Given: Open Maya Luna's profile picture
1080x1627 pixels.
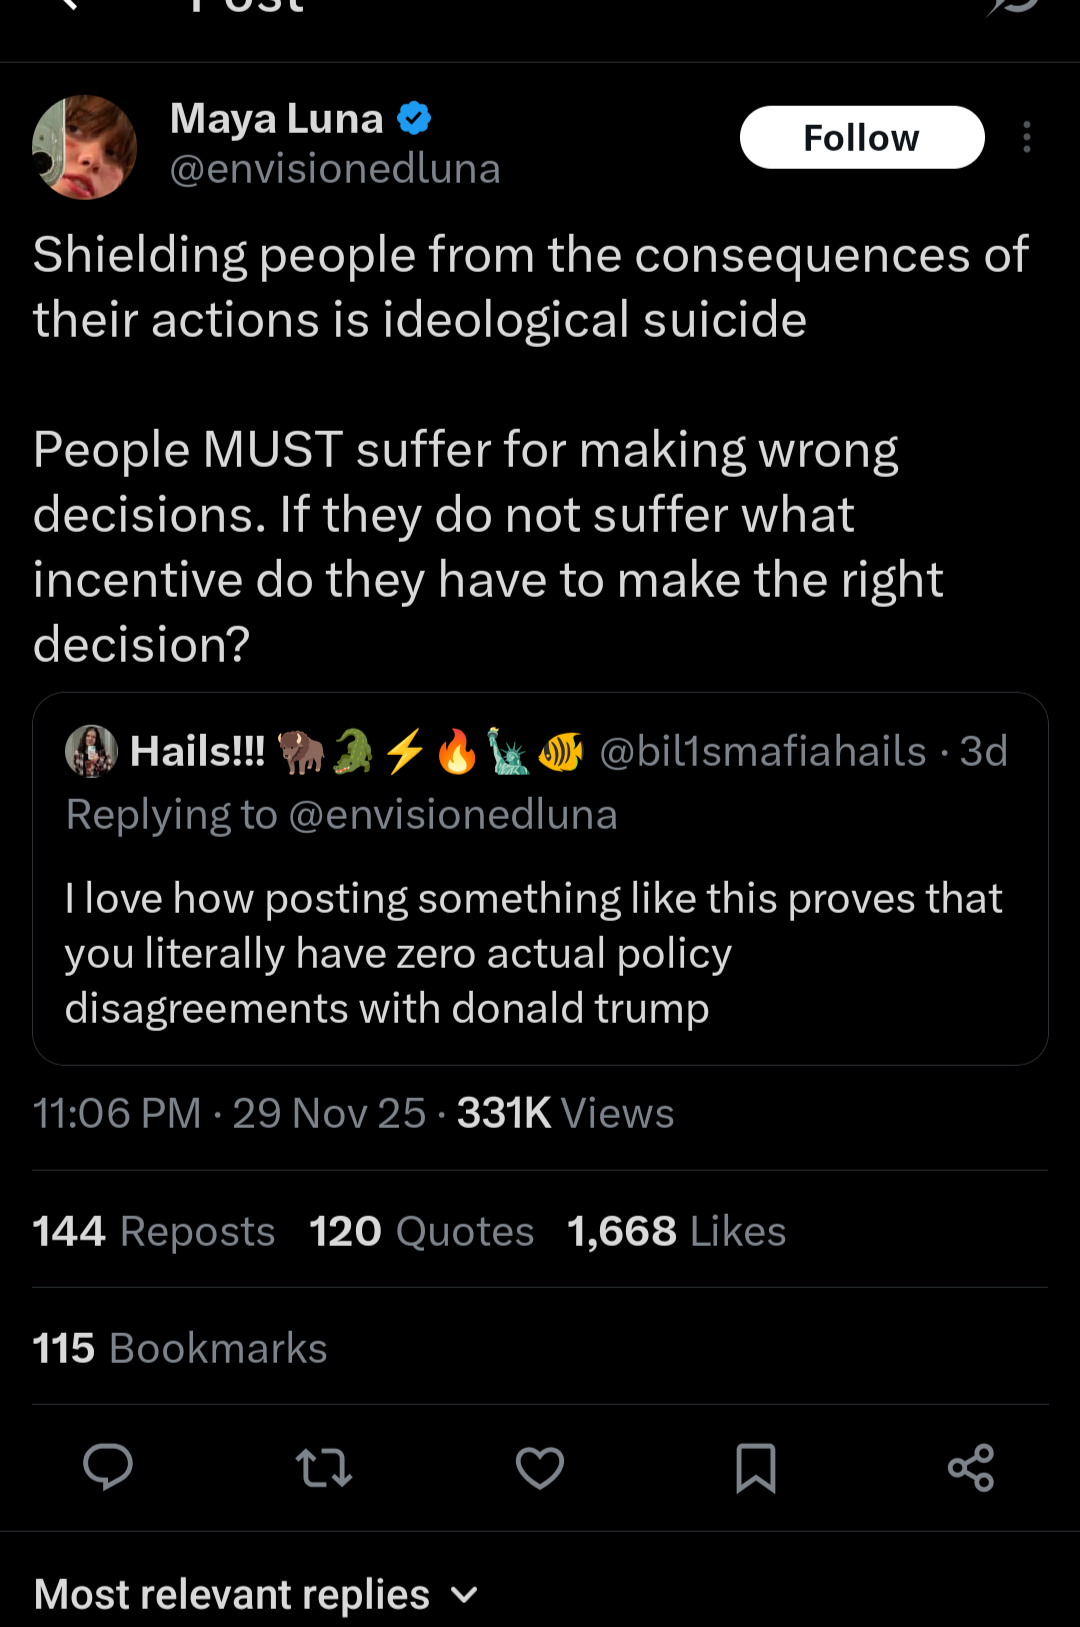Looking at the screenshot, I should pyautogui.click(x=85, y=147).
